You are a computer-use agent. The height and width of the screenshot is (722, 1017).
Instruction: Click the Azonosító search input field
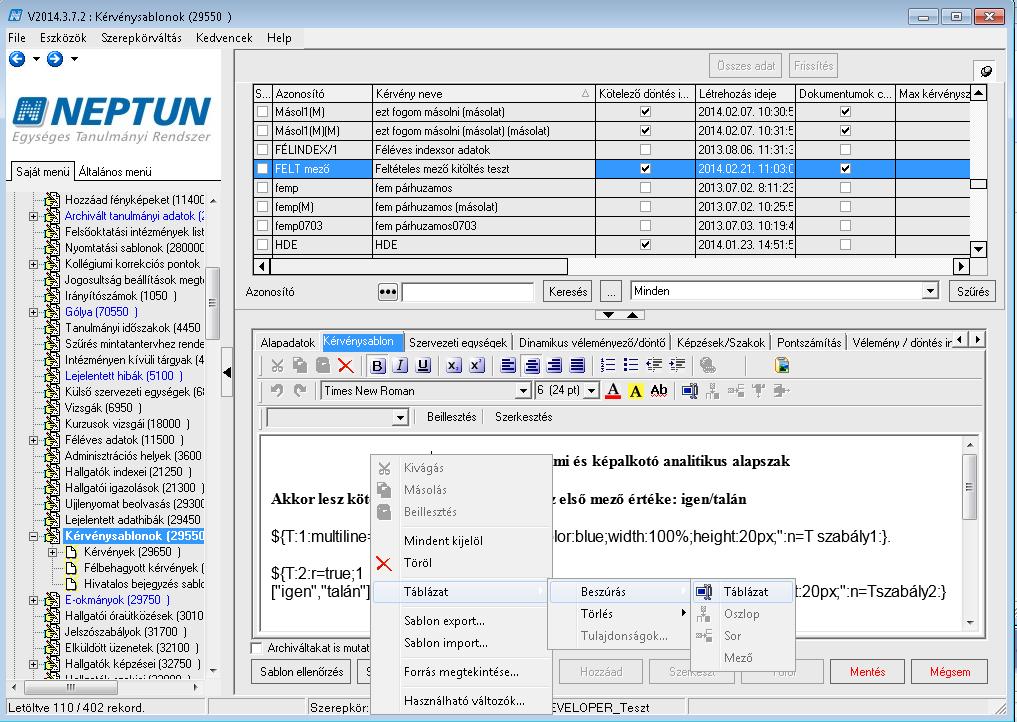[x=468, y=292]
